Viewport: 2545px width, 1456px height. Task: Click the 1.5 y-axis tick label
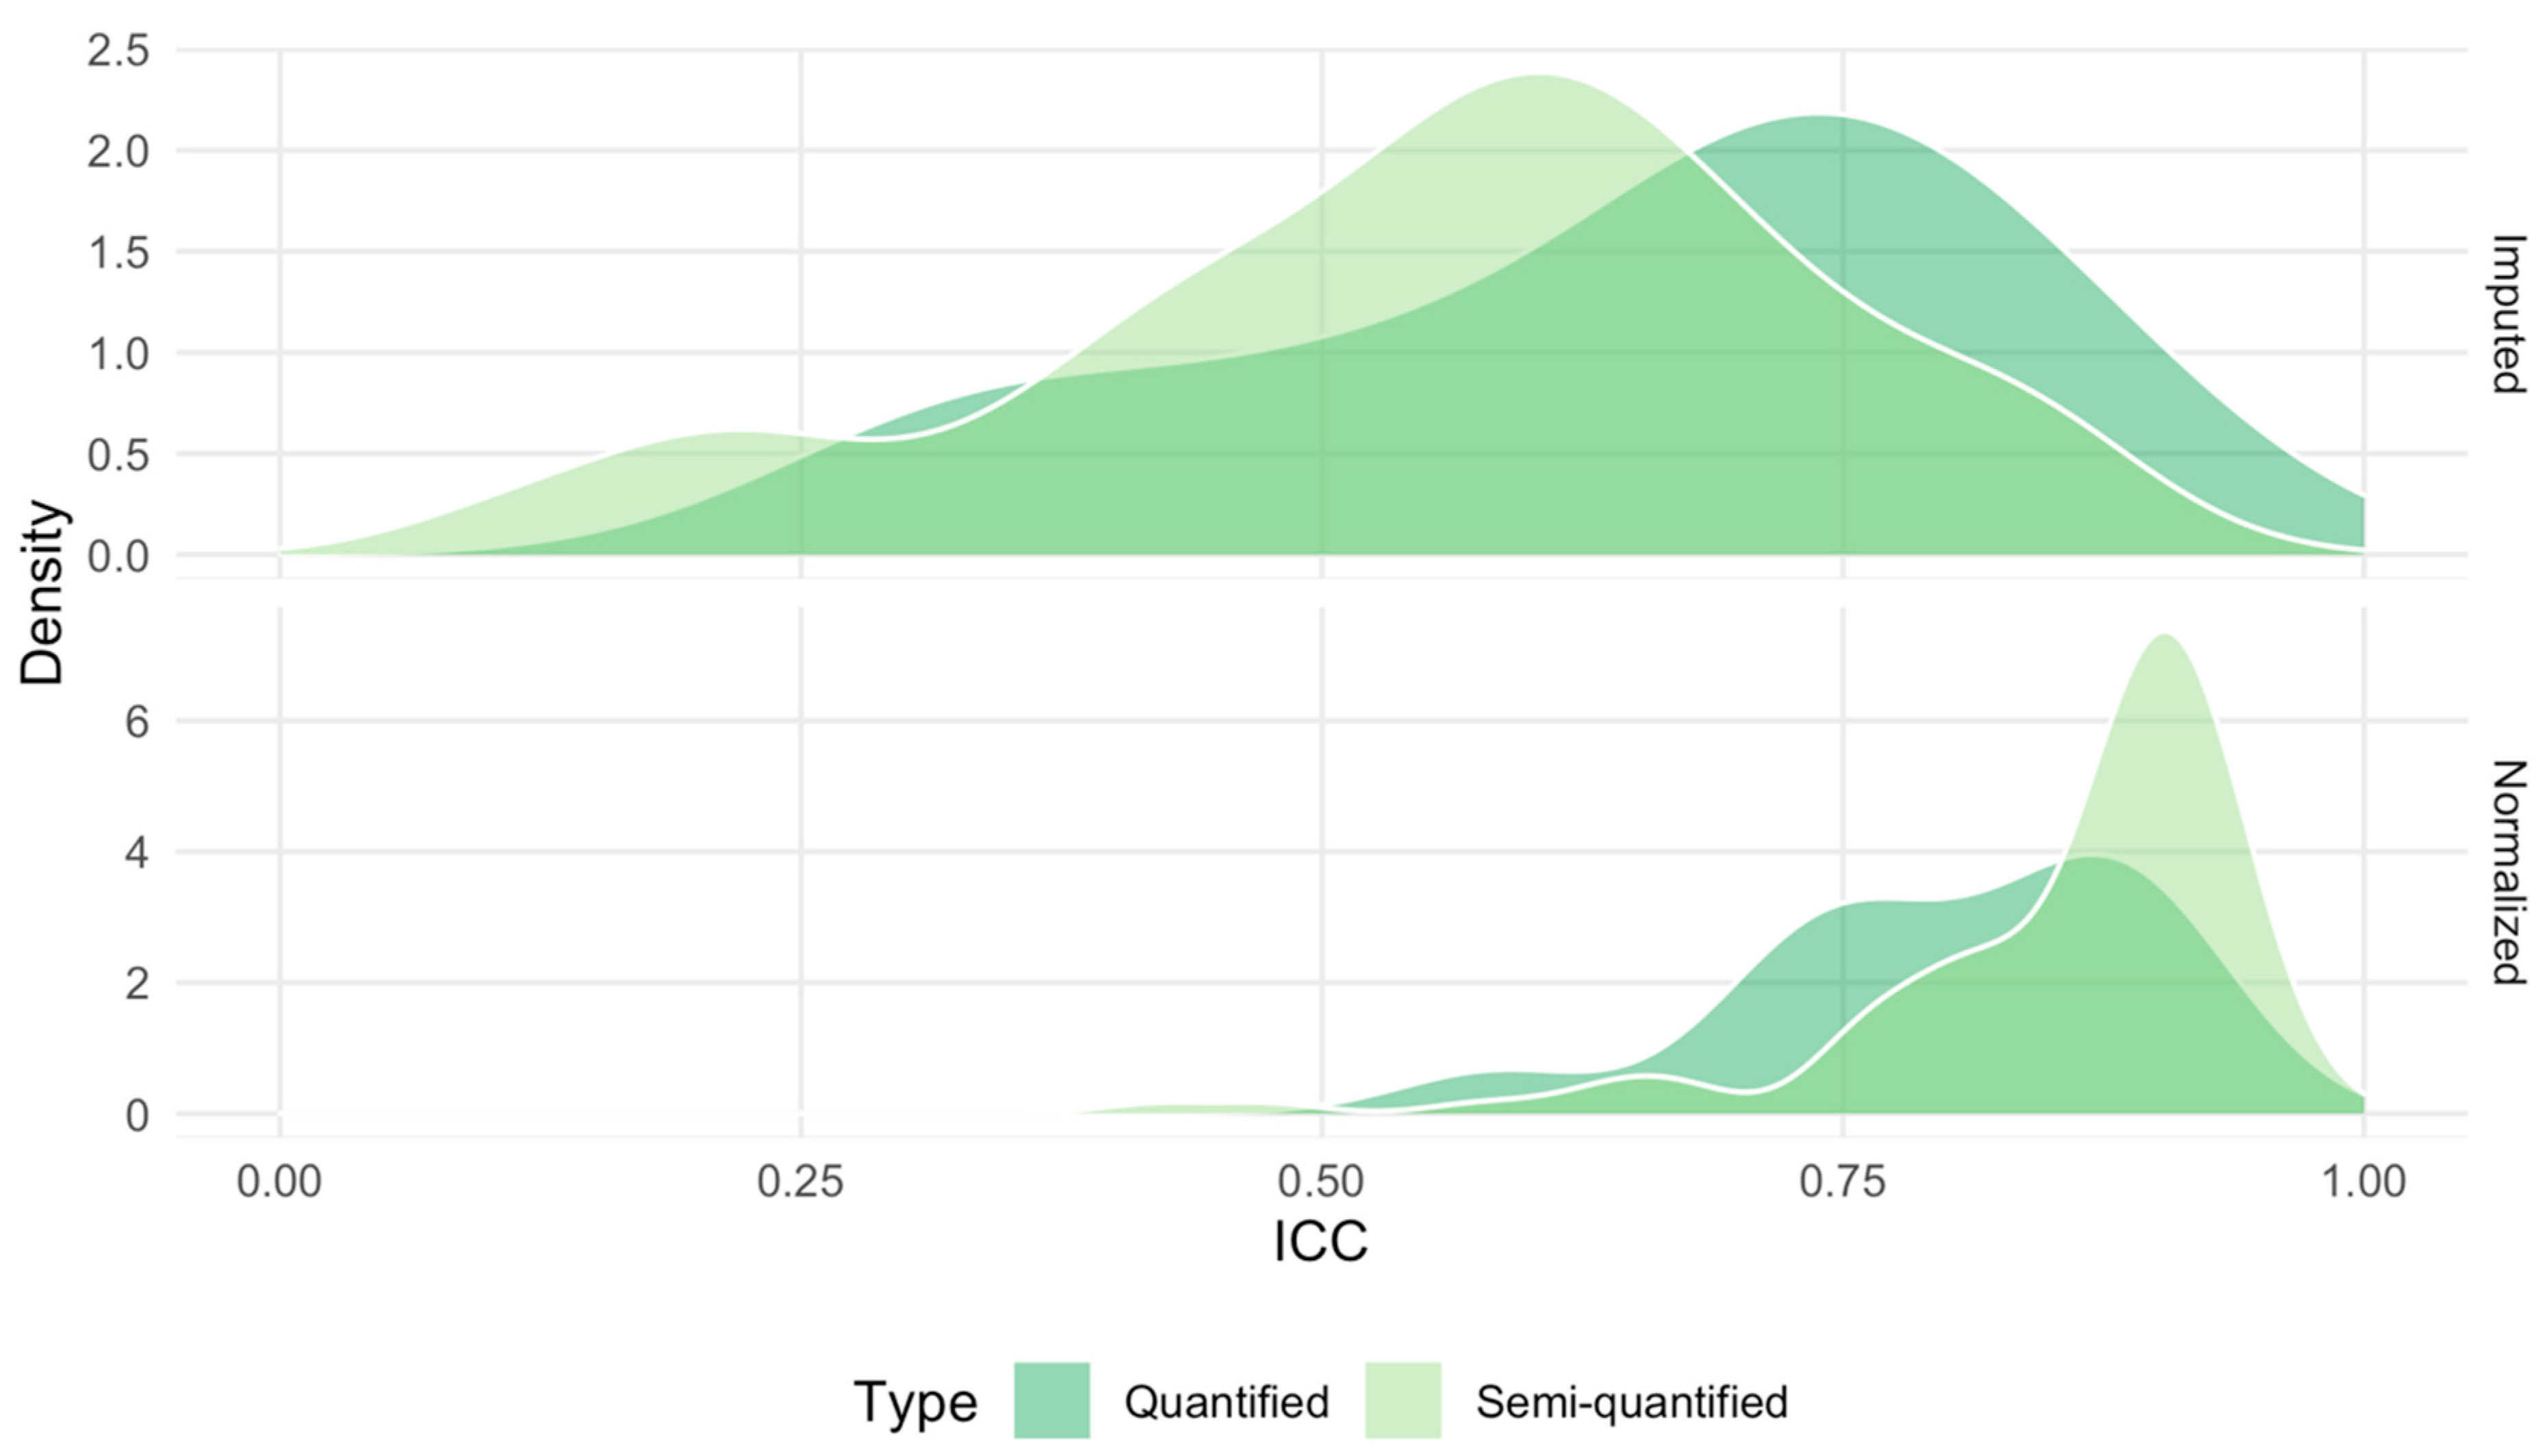click(118, 253)
